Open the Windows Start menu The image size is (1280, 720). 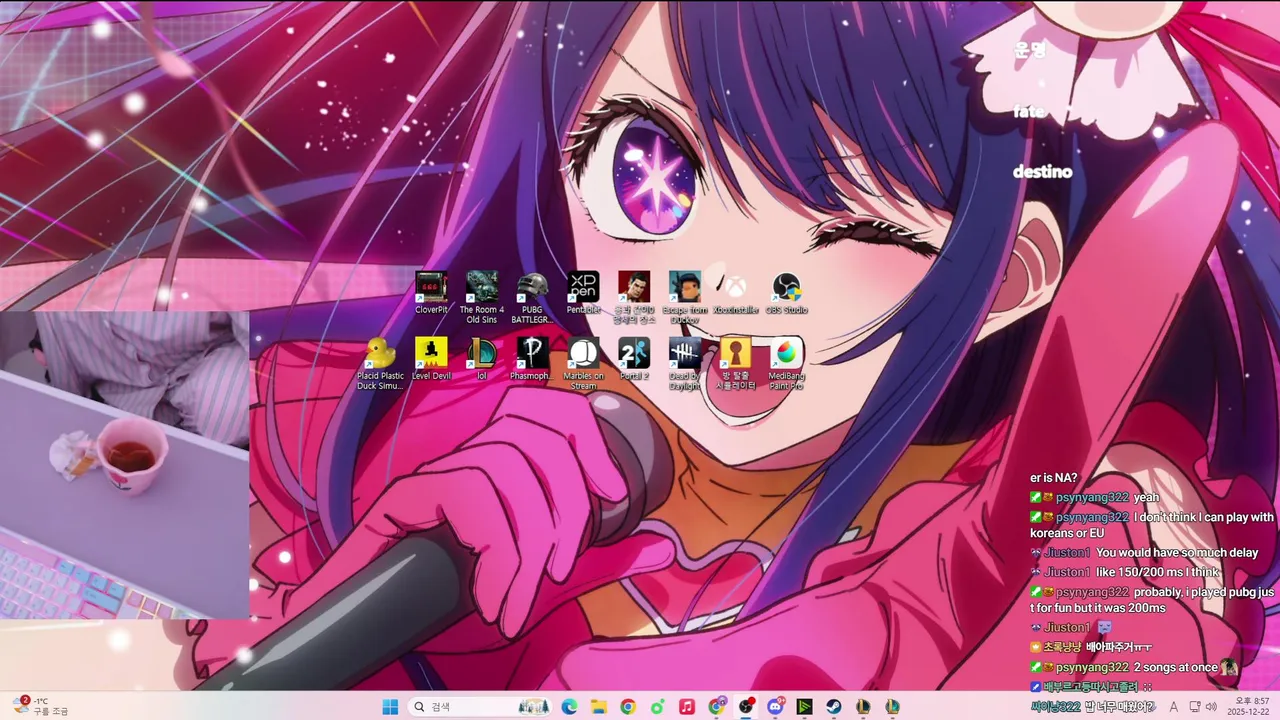(390, 707)
